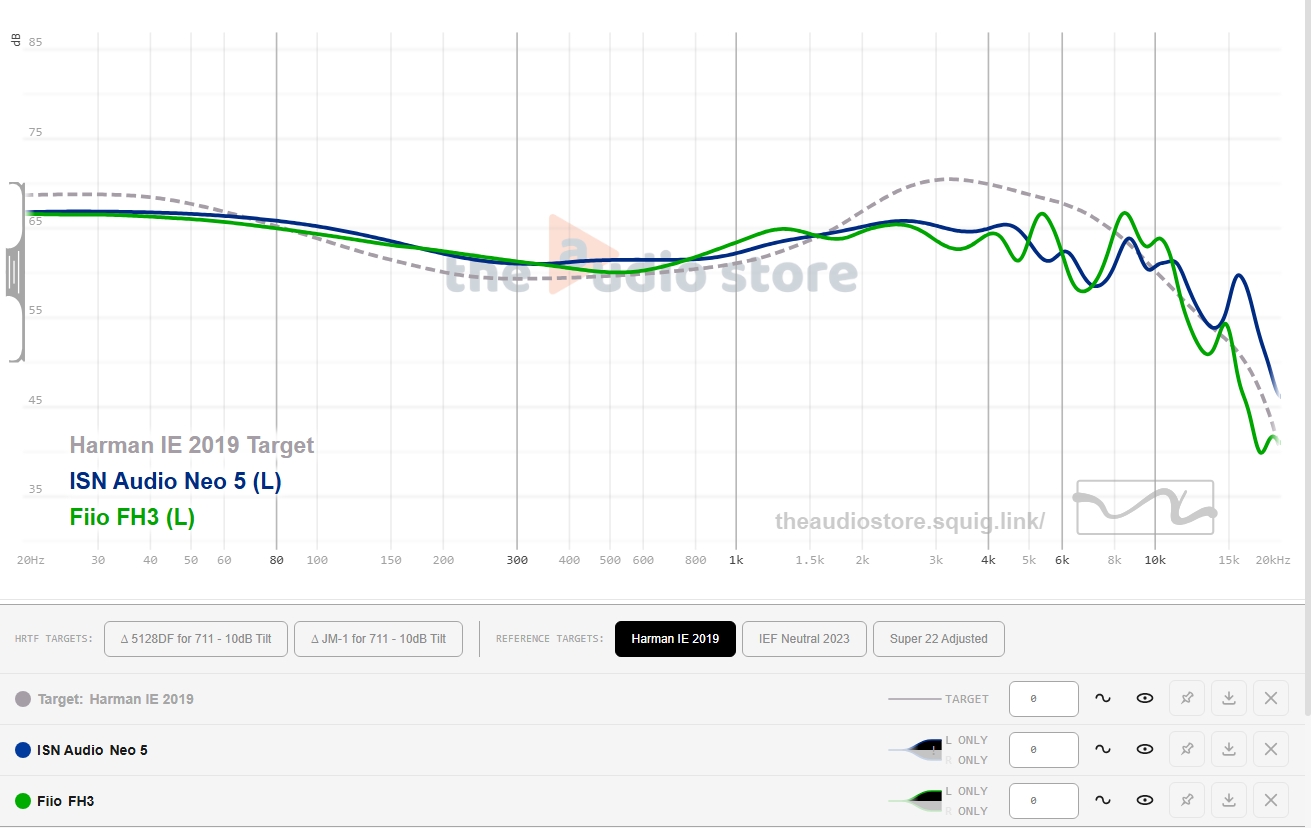This screenshot has height=828, width=1311.
Task: Hide the Fiio FH3 curve
Action: coord(1145,800)
